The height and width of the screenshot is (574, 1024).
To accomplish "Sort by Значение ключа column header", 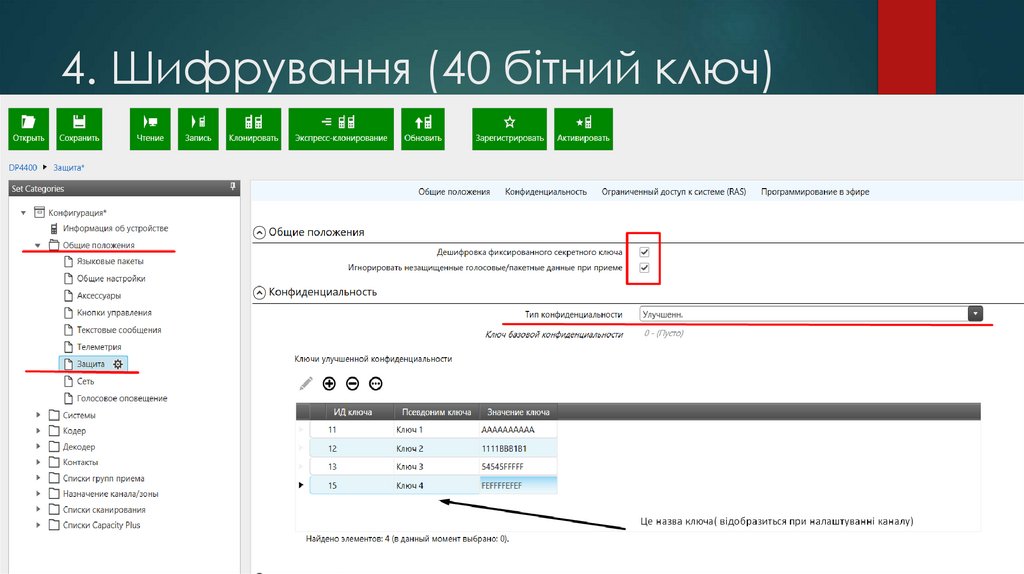I will pos(519,412).
